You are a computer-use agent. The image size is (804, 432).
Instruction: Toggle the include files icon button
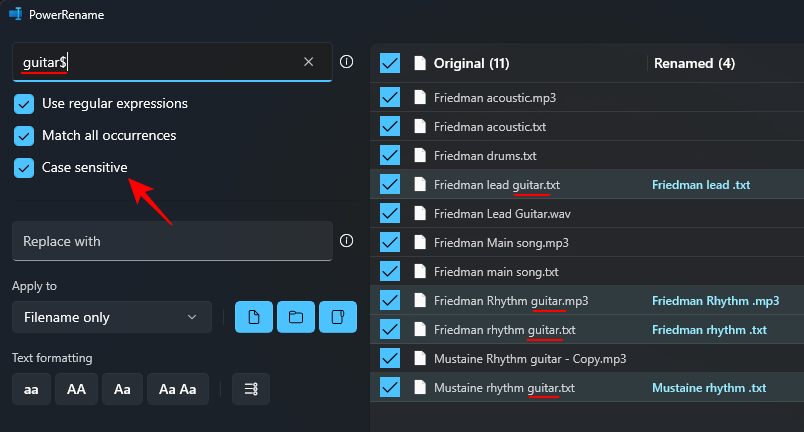[x=254, y=317]
